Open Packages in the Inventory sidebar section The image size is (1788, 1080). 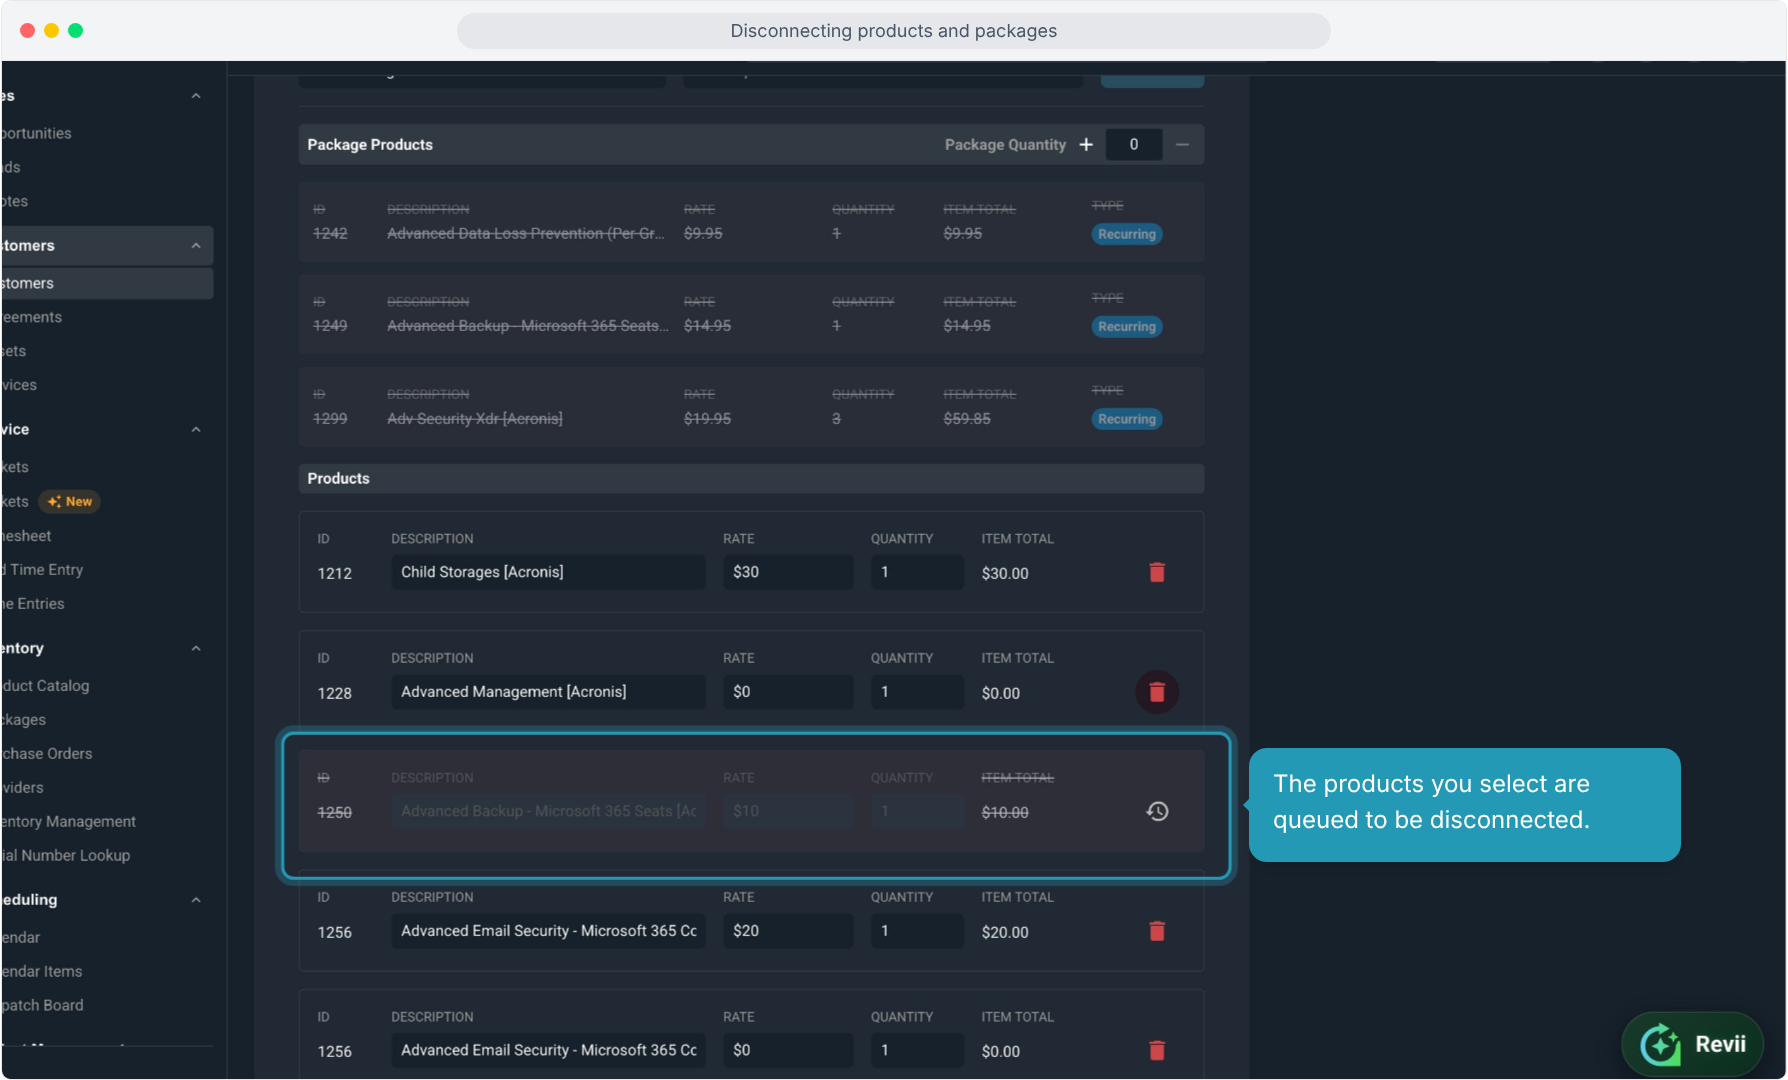click(x=24, y=720)
